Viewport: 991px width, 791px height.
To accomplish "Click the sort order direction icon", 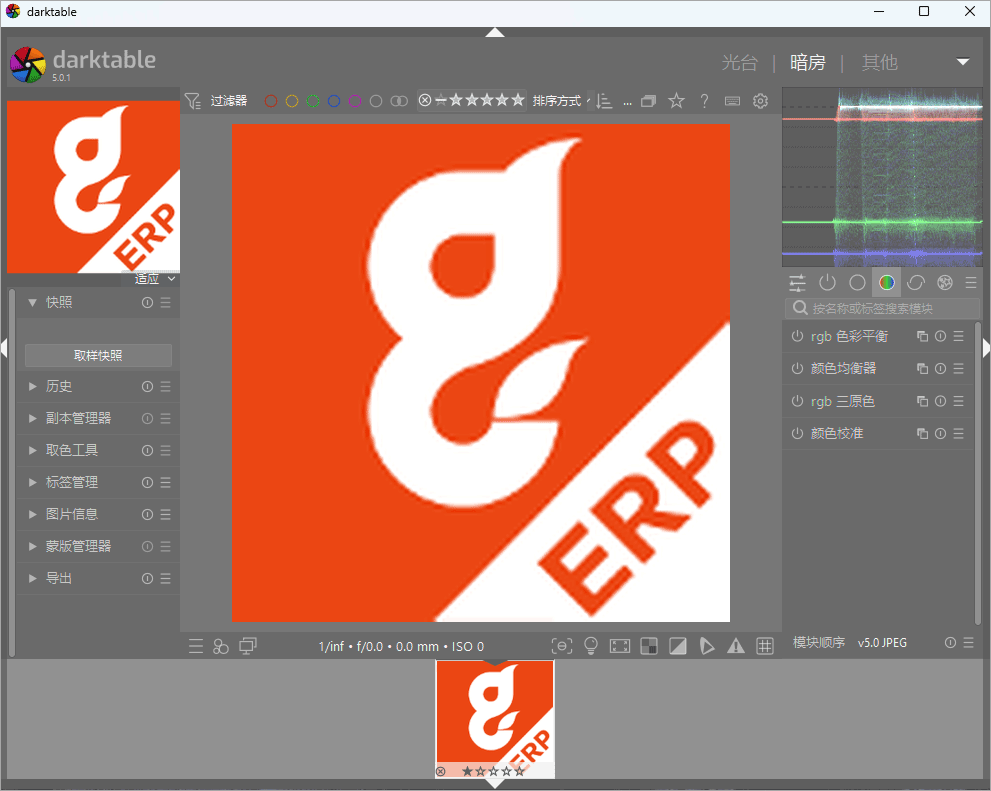I will coord(603,101).
